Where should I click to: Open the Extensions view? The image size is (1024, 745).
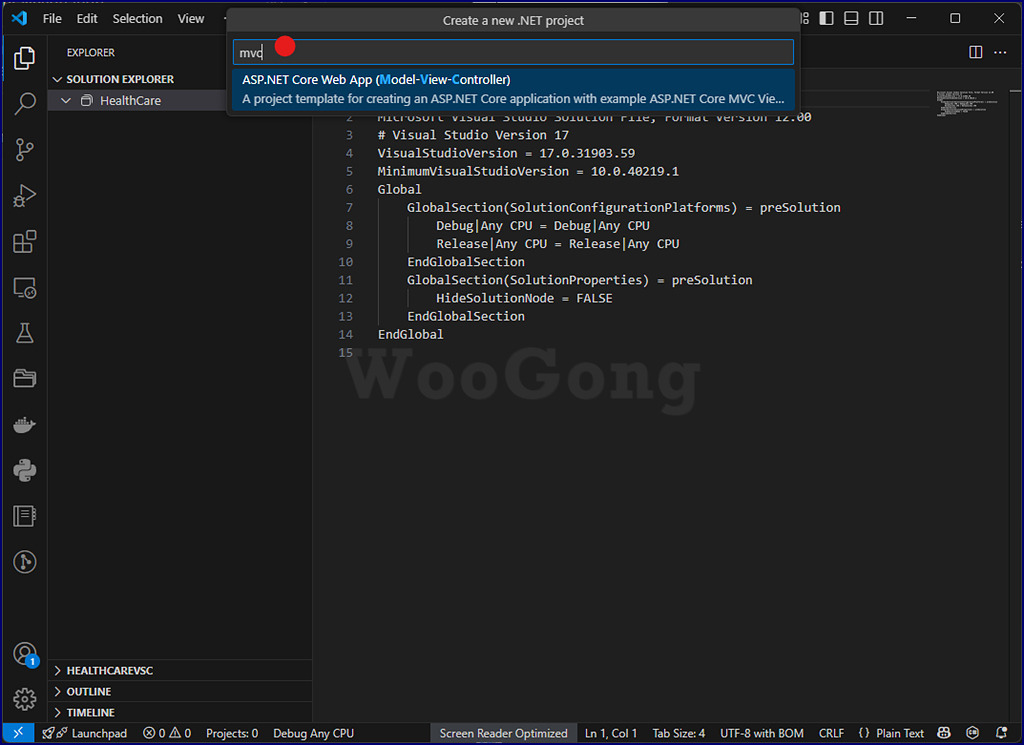pyautogui.click(x=24, y=242)
